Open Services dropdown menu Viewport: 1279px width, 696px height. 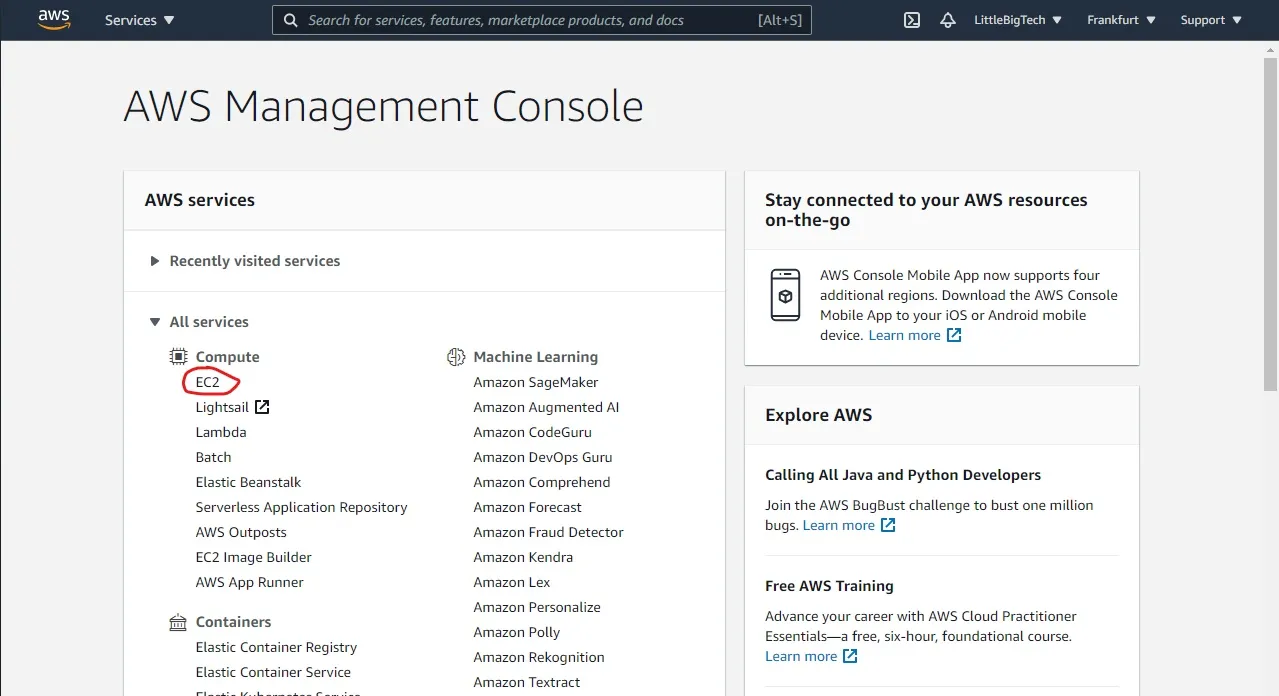[139, 20]
